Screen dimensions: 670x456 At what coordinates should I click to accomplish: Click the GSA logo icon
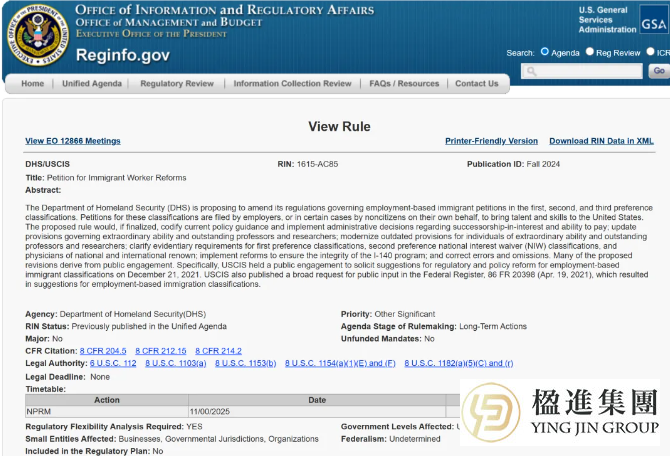(x=652, y=19)
